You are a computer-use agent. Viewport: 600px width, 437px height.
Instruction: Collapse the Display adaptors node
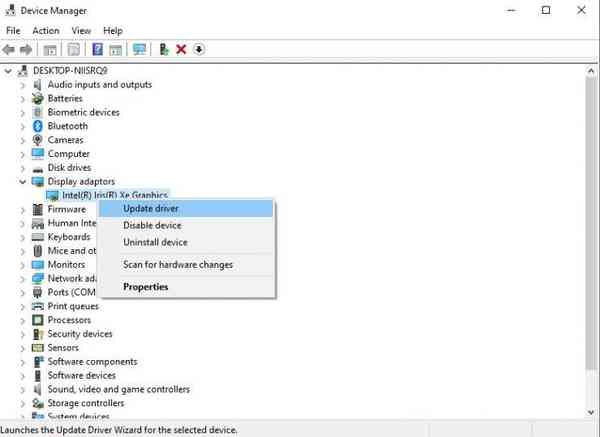click(23, 182)
